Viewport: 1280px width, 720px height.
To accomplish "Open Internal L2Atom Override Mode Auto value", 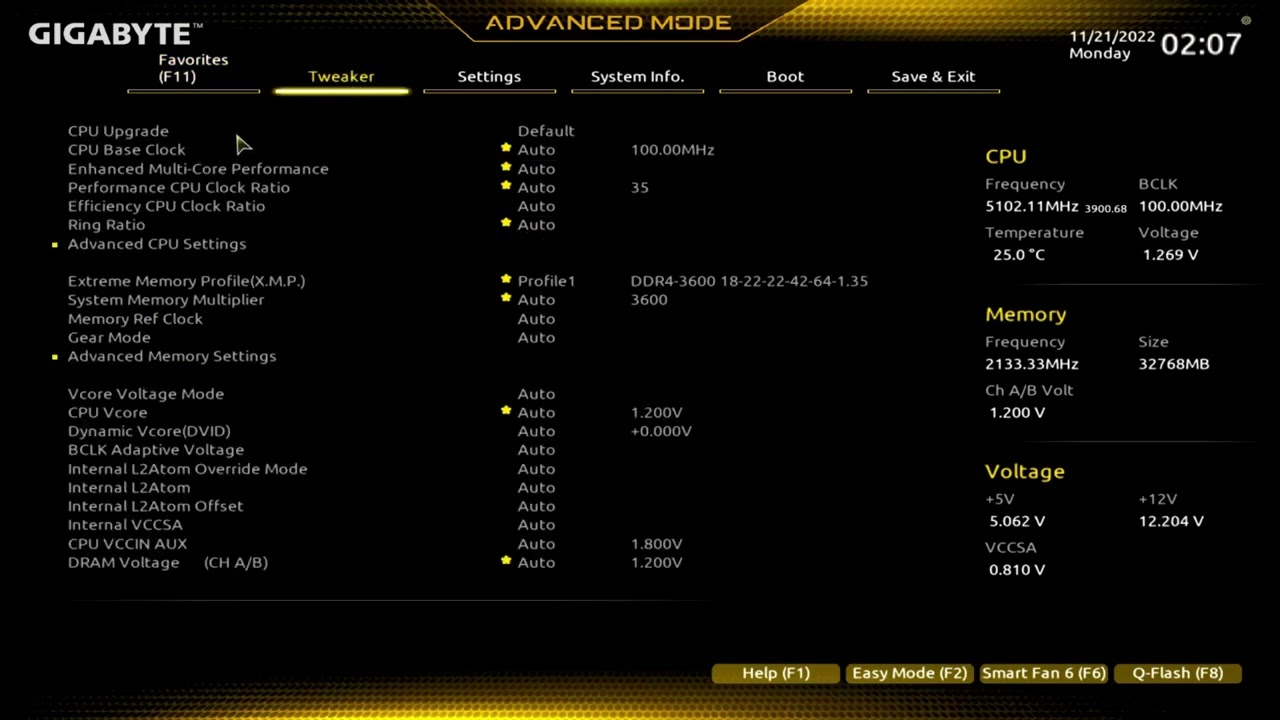I will click(536, 469).
